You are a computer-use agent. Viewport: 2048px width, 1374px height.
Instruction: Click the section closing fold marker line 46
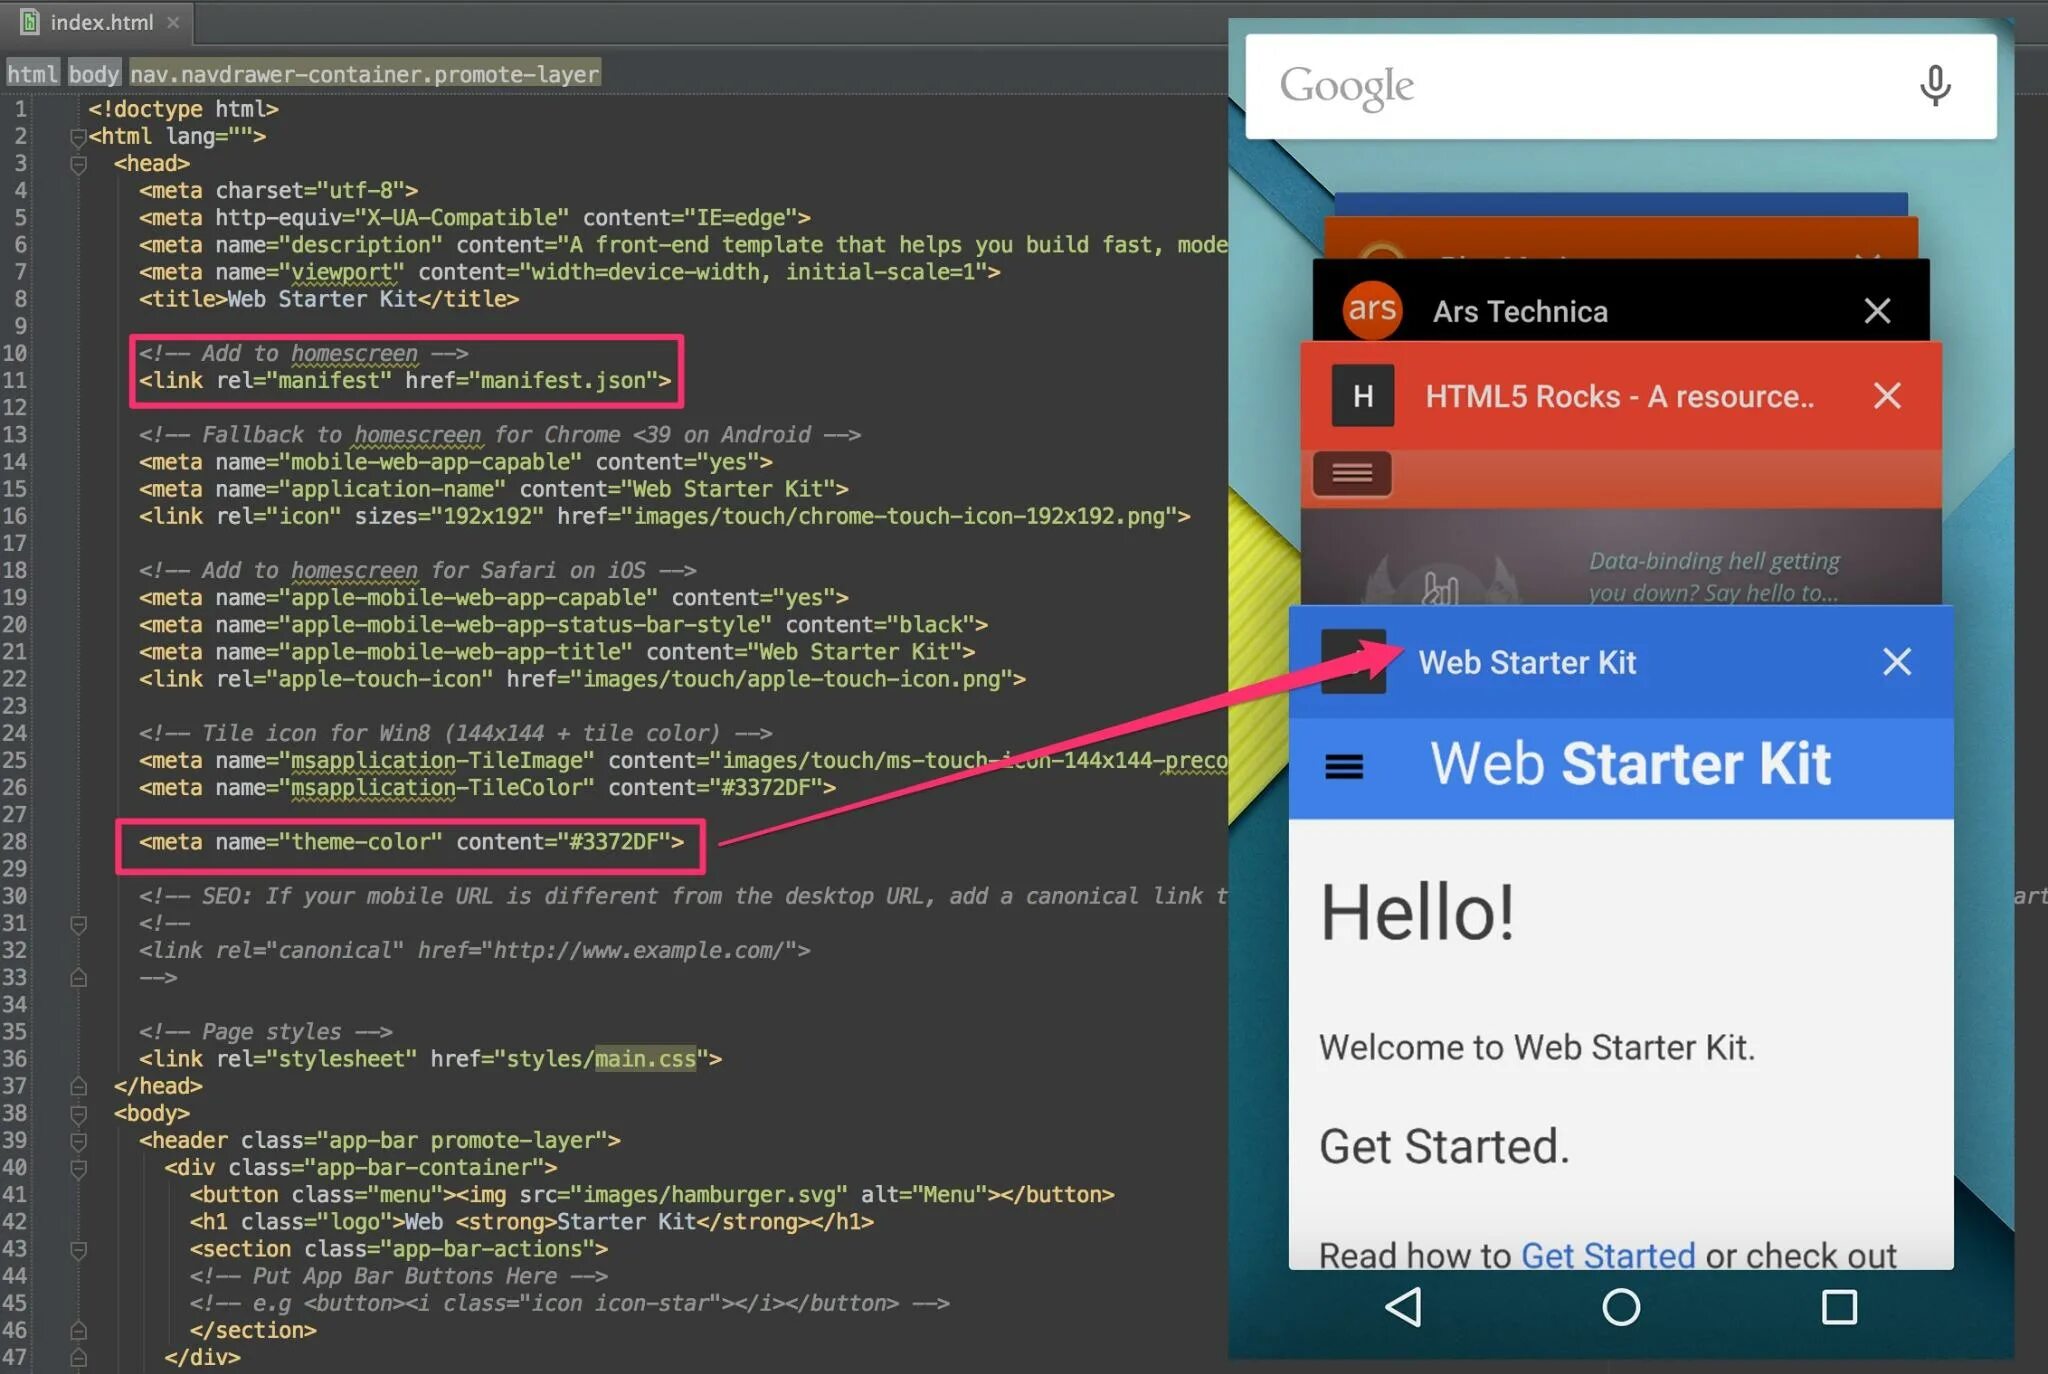pyautogui.click(x=78, y=1331)
